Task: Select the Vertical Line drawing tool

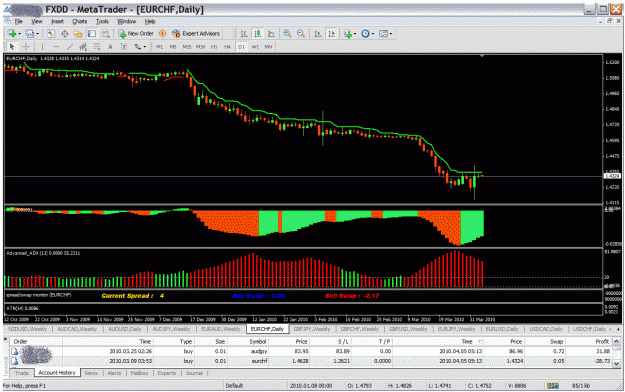Action: click(x=42, y=47)
